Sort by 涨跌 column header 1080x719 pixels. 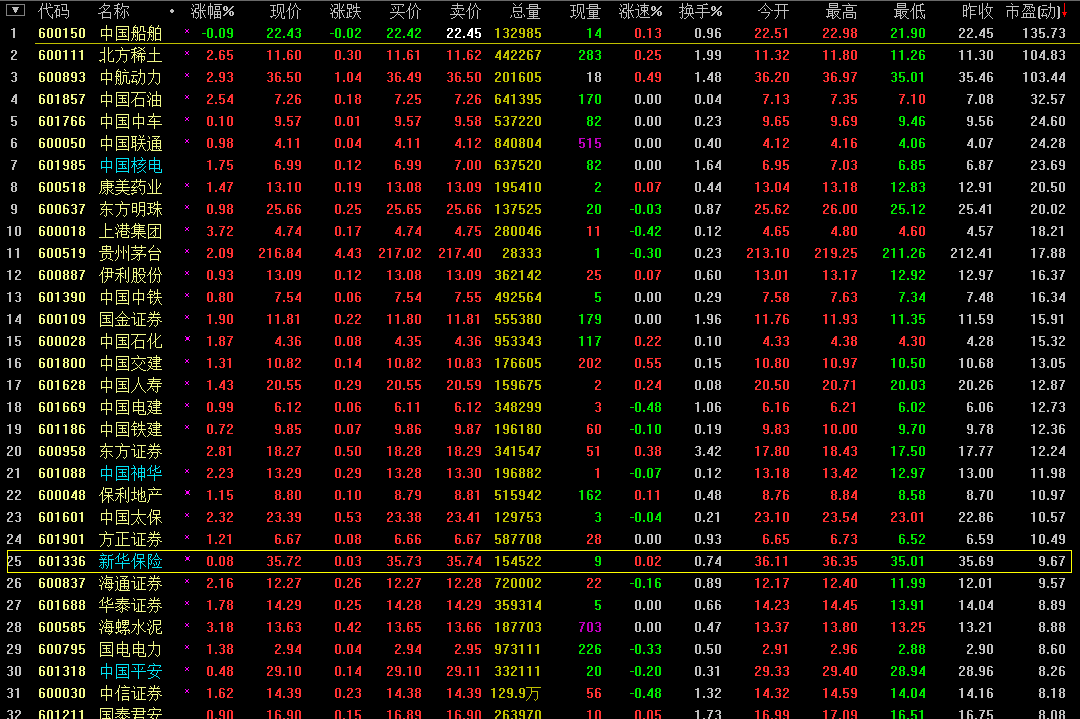[345, 11]
